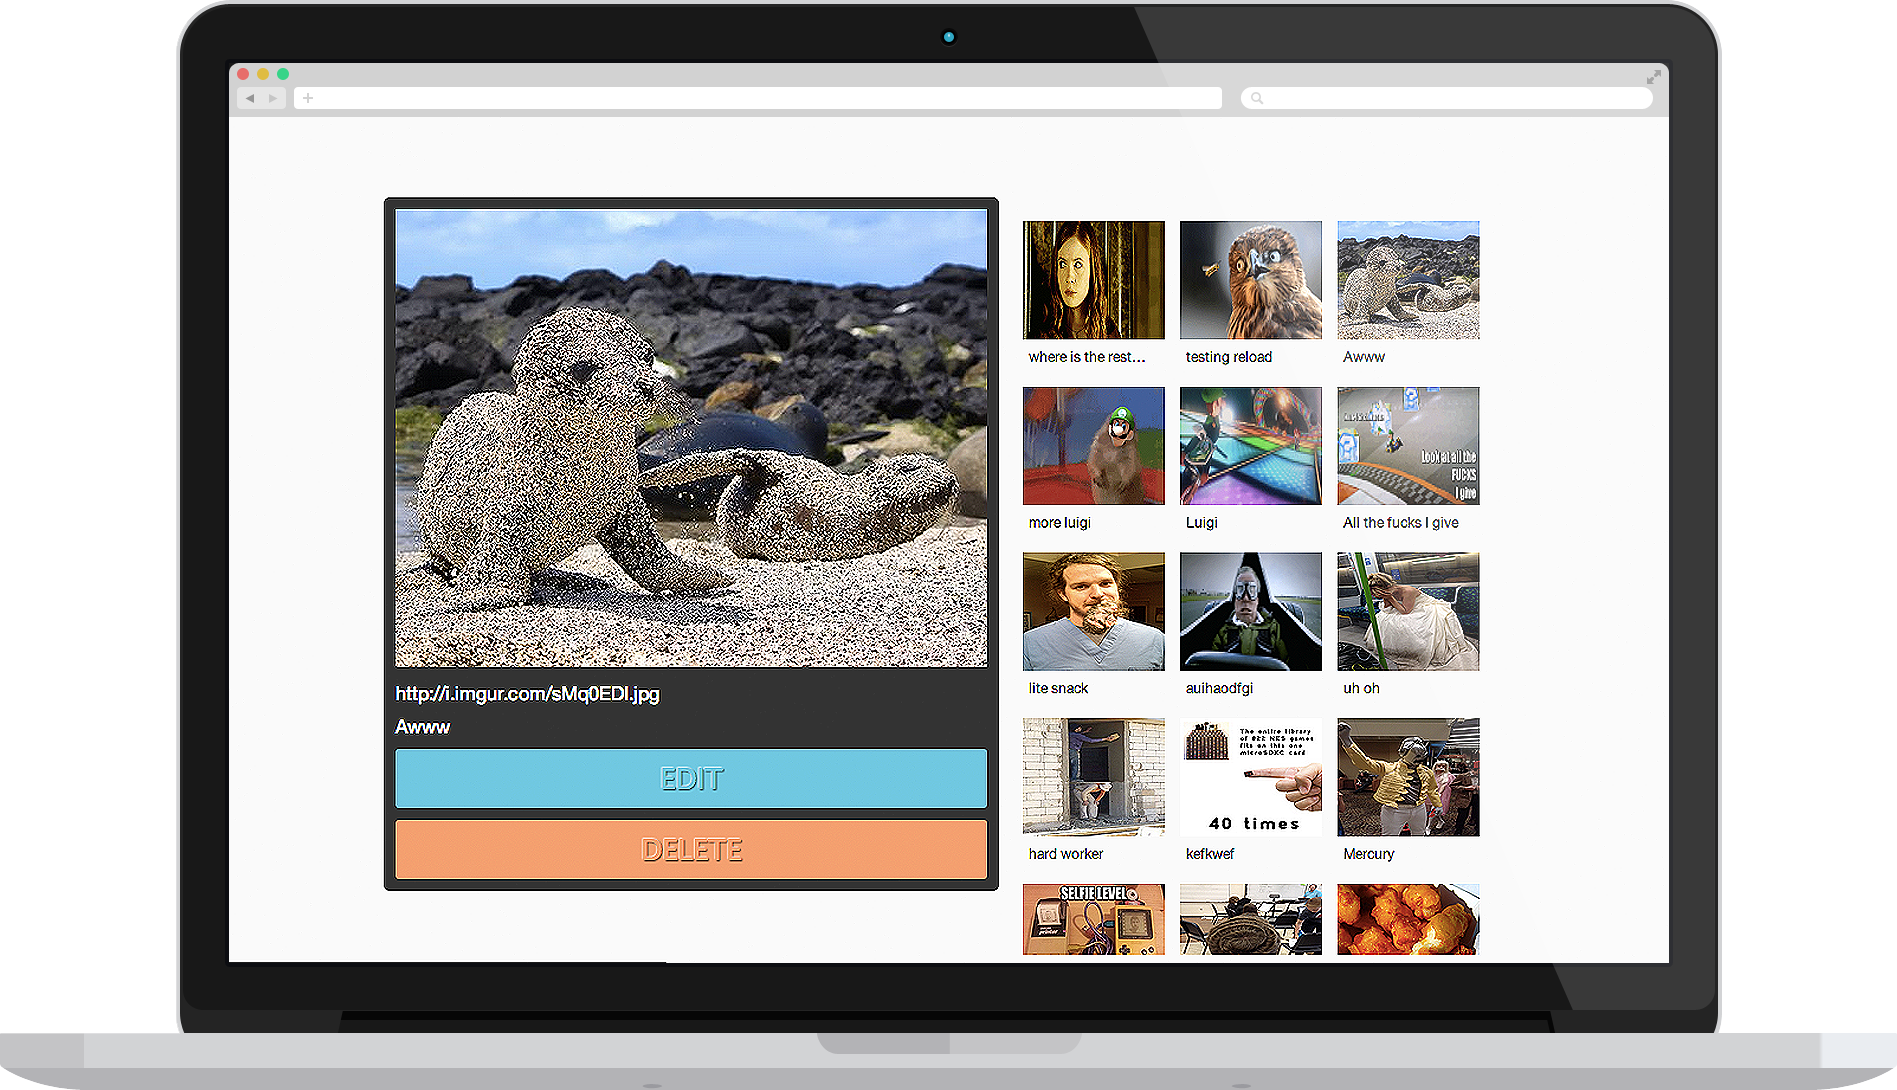Screen dimensions: 1897x1090
Task: Select the 'lite snack' thumbnail
Action: tap(1094, 611)
